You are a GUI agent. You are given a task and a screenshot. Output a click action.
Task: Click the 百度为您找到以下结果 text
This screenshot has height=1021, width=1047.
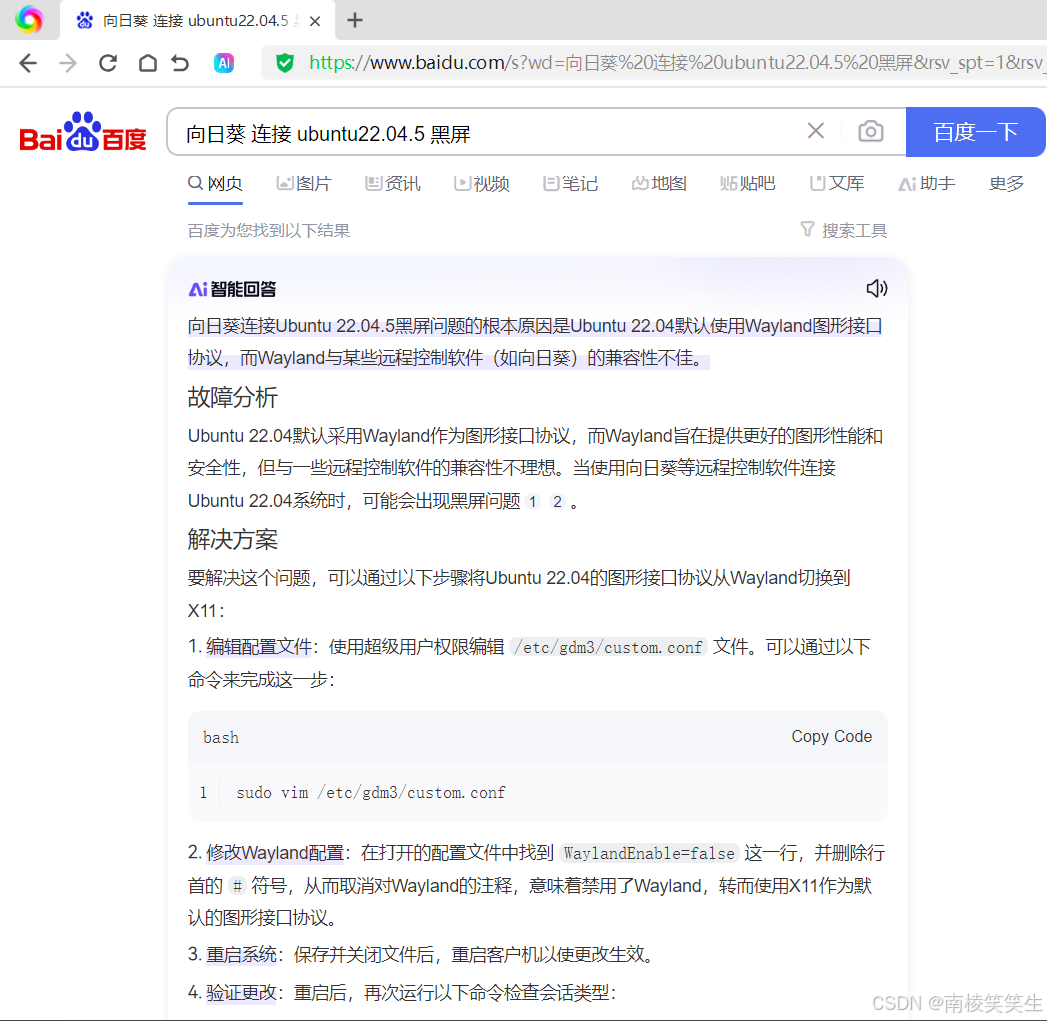tap(268, 230)
